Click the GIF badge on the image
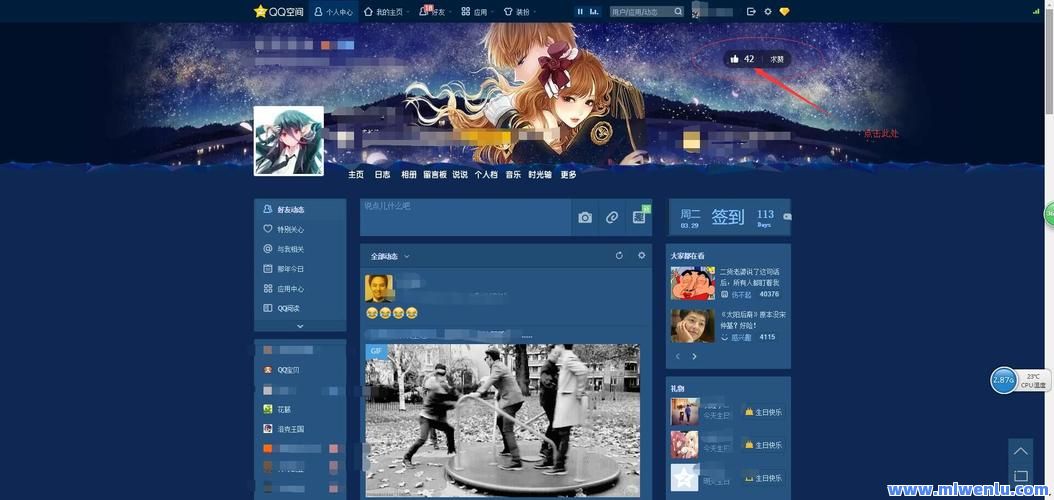Screen dimensions: 1054x500 click(374, 351)
